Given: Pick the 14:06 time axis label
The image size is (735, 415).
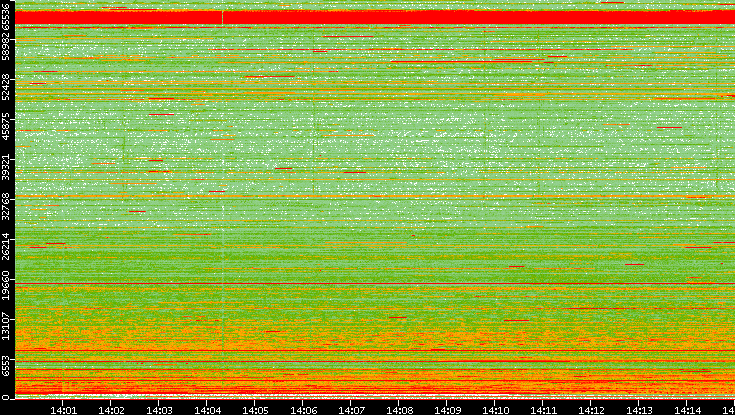Looking at the screenshot, I should tap(303, 410).
